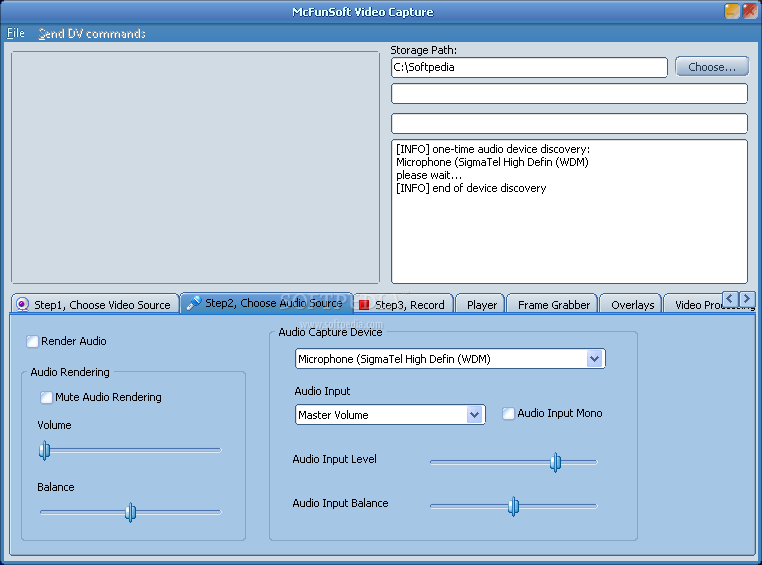This screenshot has width=762, height=565.
Task: Open the Player tab
Action: tap(482, 305)
